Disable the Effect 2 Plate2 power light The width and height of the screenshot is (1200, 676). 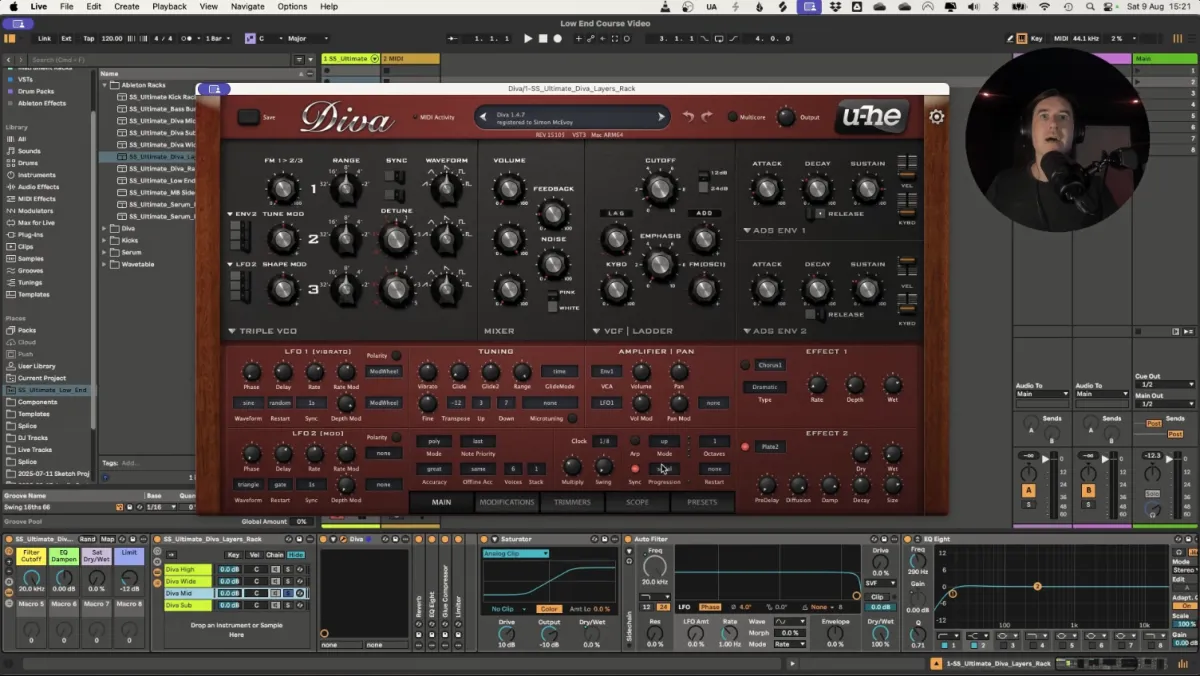pyautogui.click(x=745, y=447)
